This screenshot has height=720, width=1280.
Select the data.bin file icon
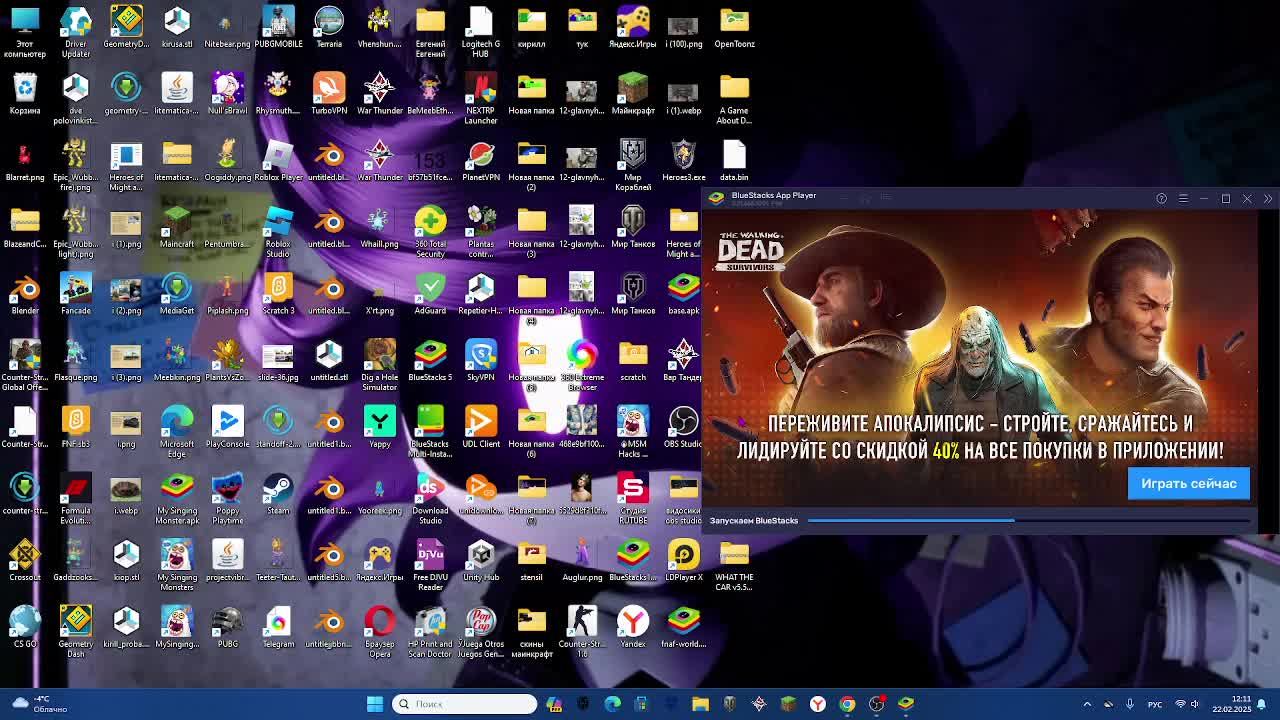734,161
